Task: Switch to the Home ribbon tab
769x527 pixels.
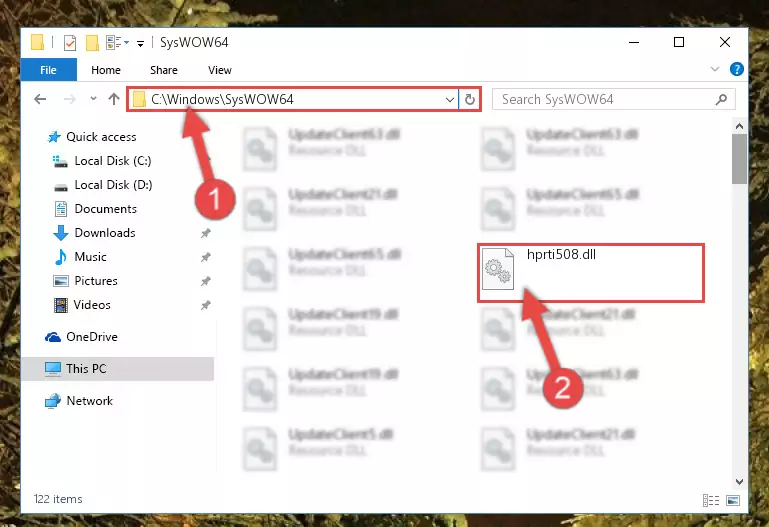Action: [106, 70]
